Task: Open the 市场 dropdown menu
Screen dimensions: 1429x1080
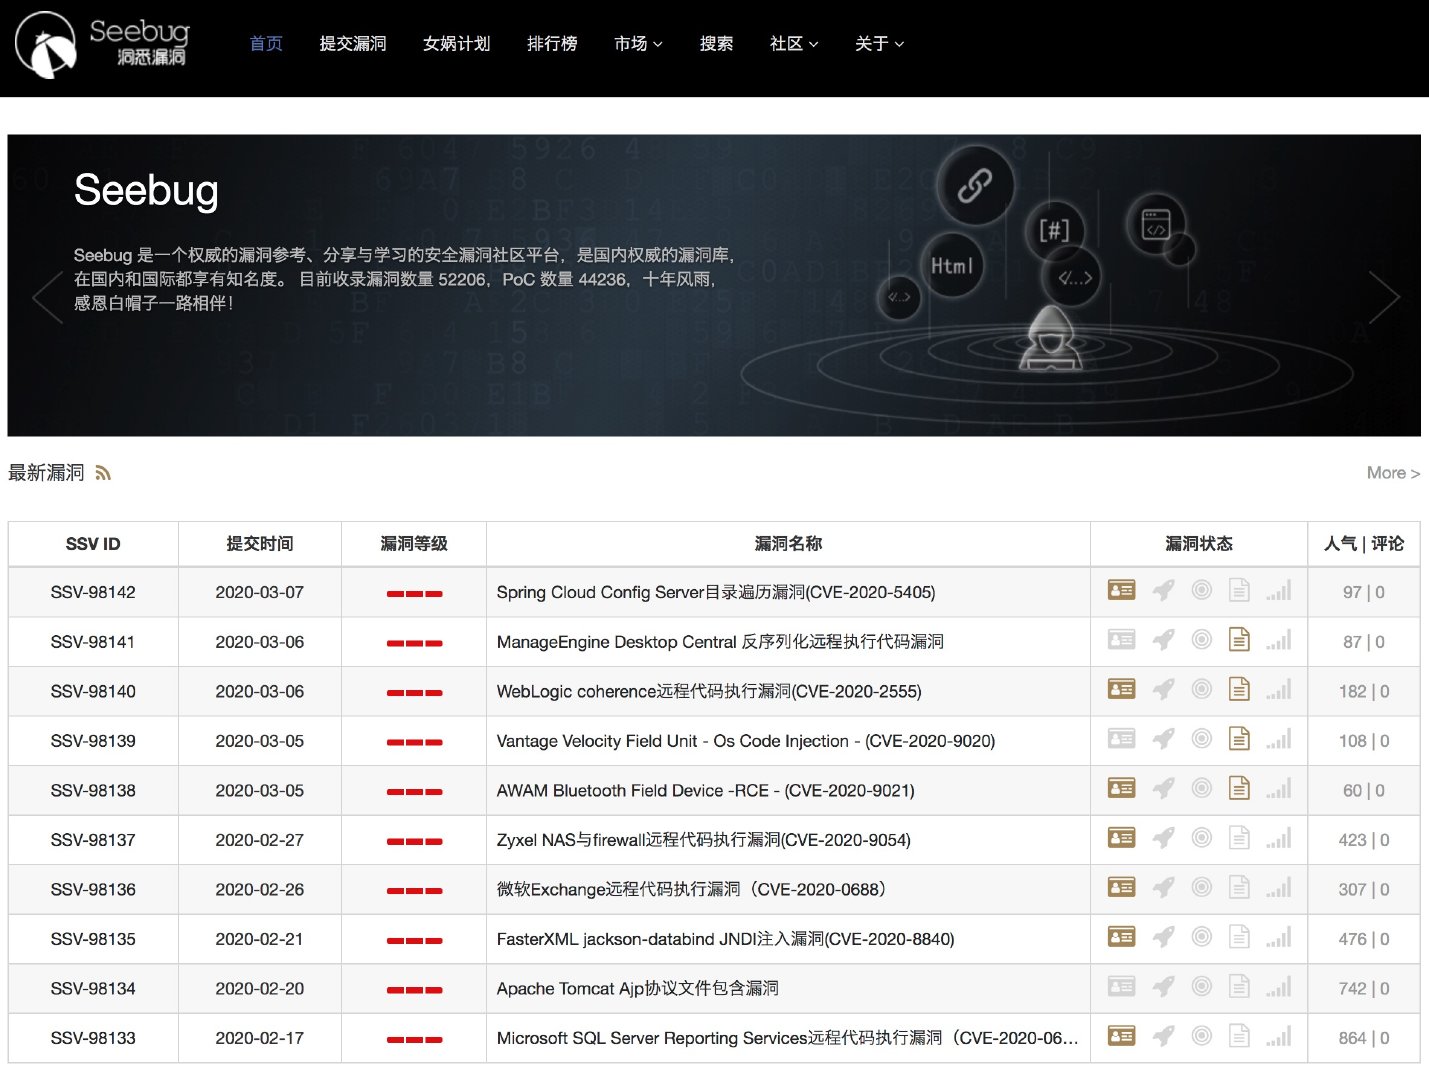Action: click(638, 44)
